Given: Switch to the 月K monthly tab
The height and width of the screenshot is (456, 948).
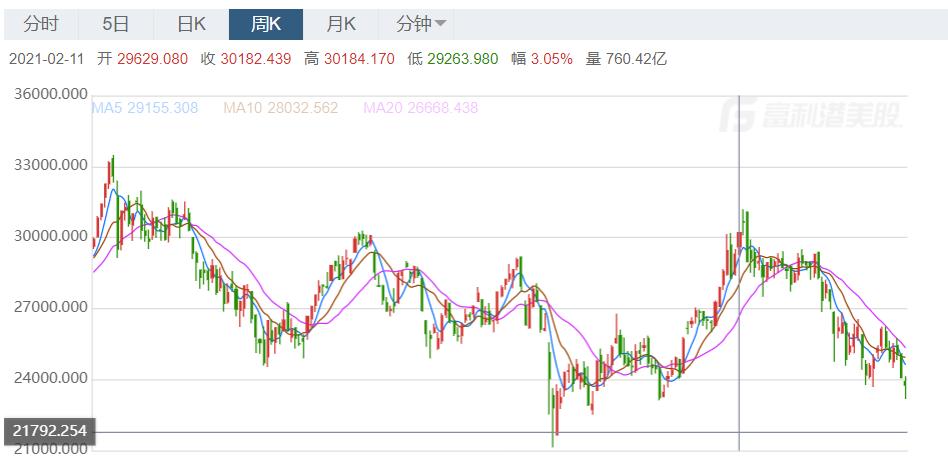Looking at the screenshot, I should (340, 23).
